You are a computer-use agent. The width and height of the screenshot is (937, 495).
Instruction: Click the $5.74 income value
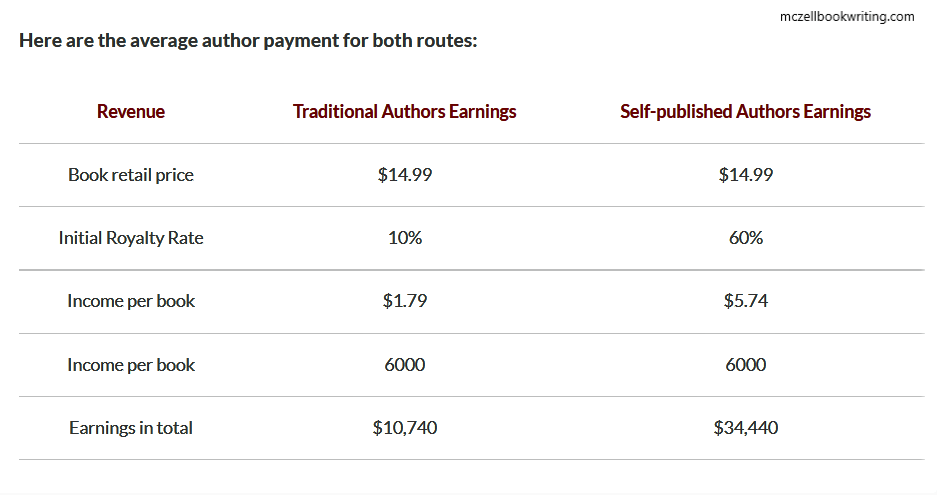pos(746,301)
